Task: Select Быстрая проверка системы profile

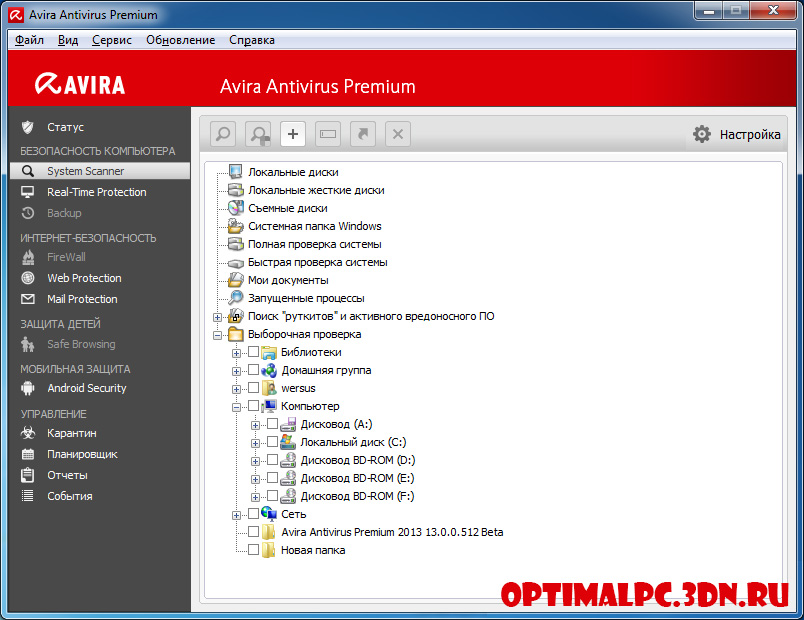Action: tap(318, 262)
